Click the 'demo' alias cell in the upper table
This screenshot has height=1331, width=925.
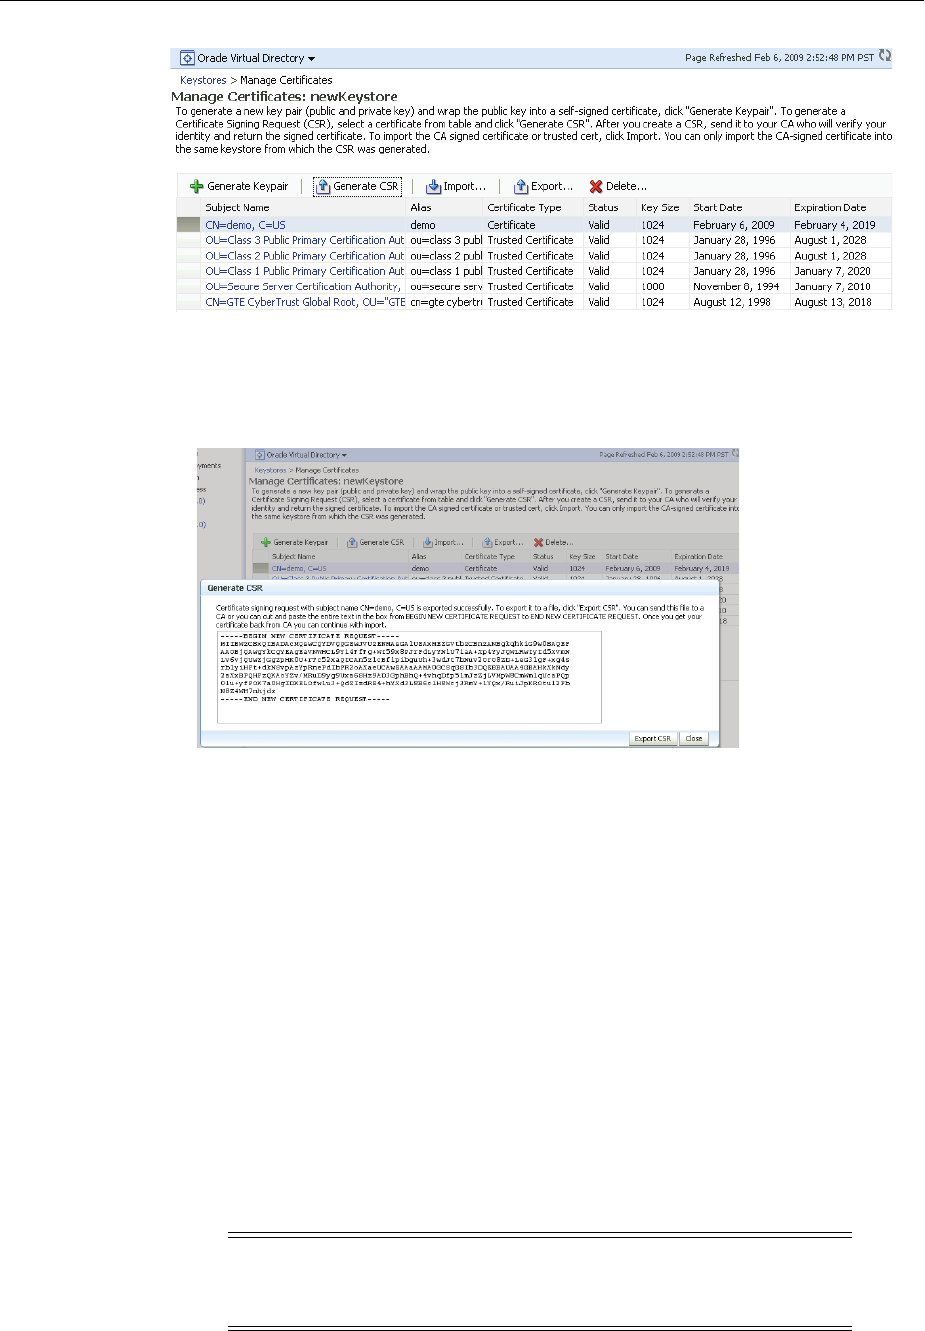click(423, 225)
